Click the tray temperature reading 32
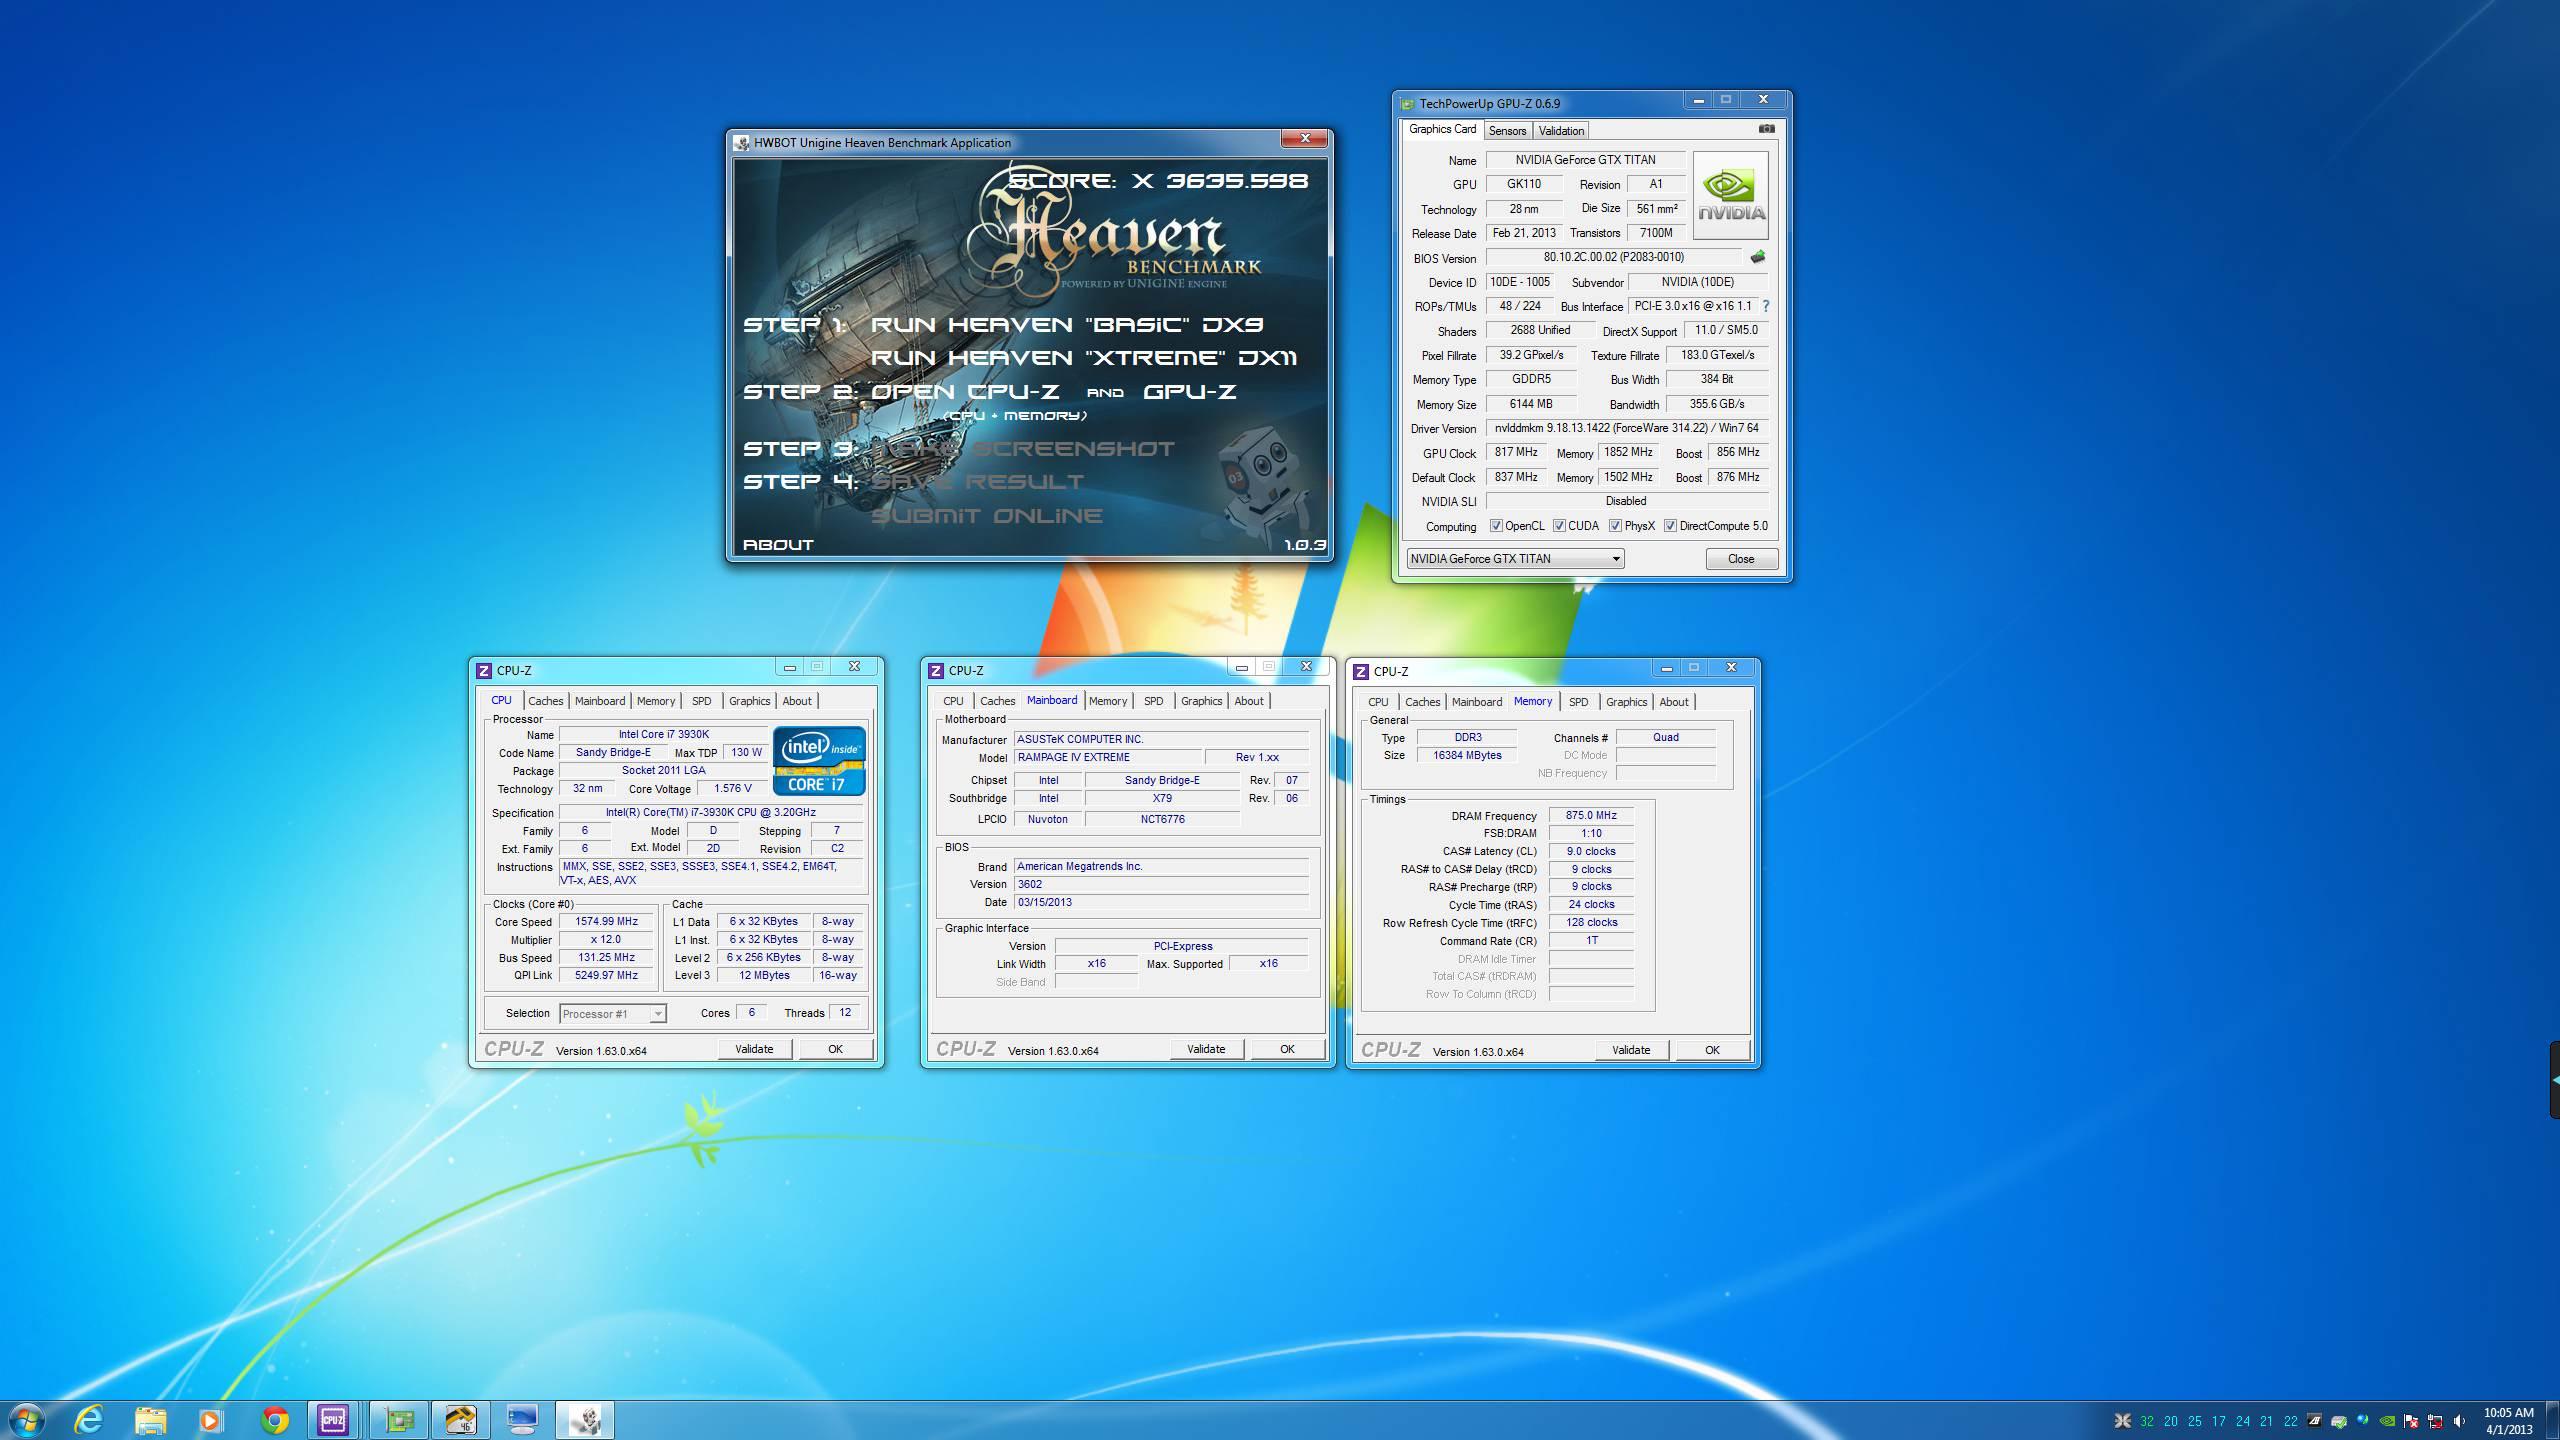The width and height of the screenshot is (2560, 1440). [x=2146, y=1421]
